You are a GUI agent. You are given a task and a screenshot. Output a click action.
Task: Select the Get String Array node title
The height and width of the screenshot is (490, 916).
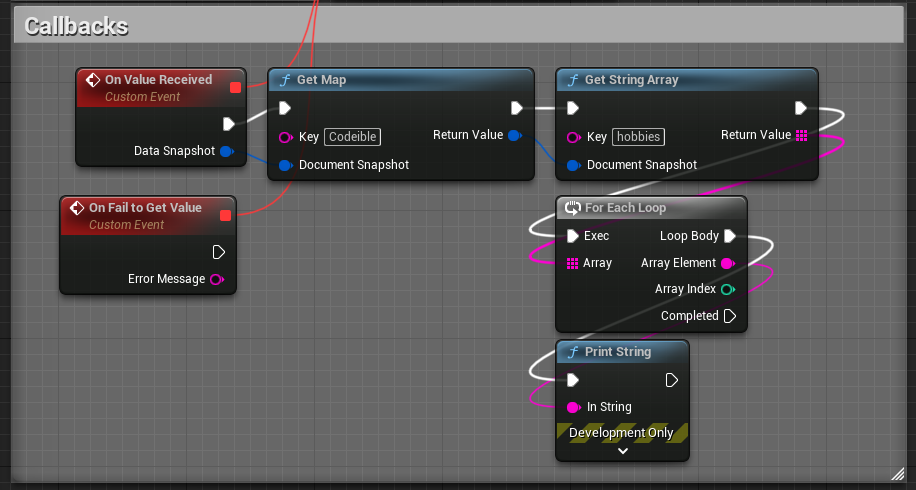pos(632,80)
